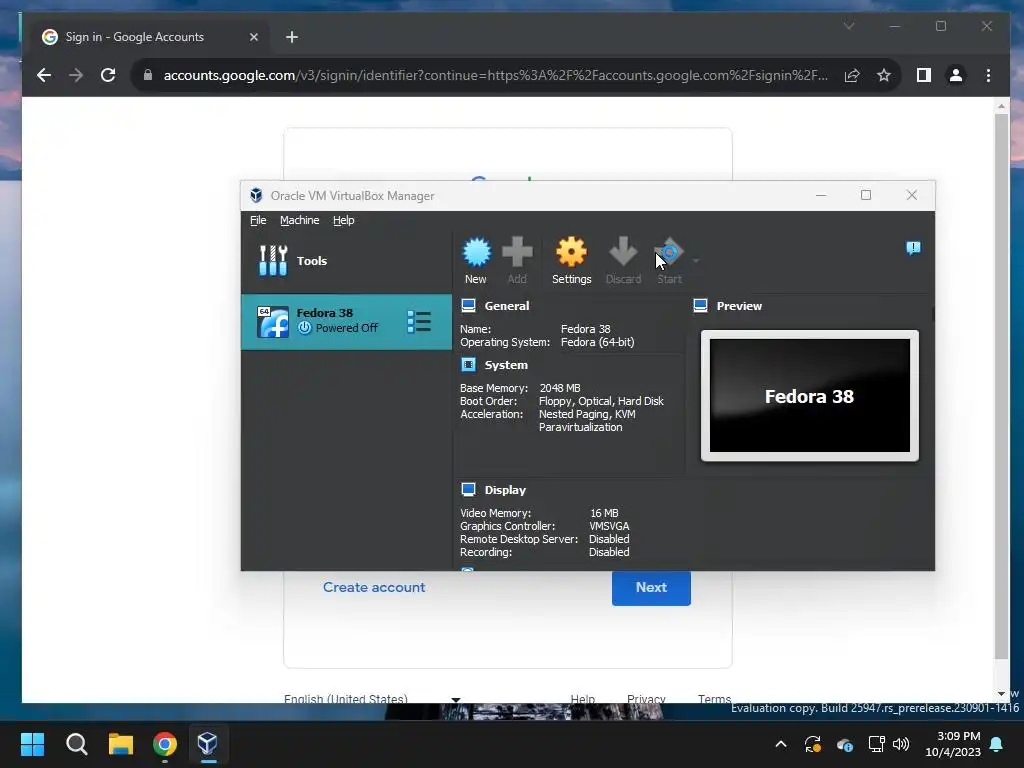Click the Add machine plus icon

tap(517, 260)
